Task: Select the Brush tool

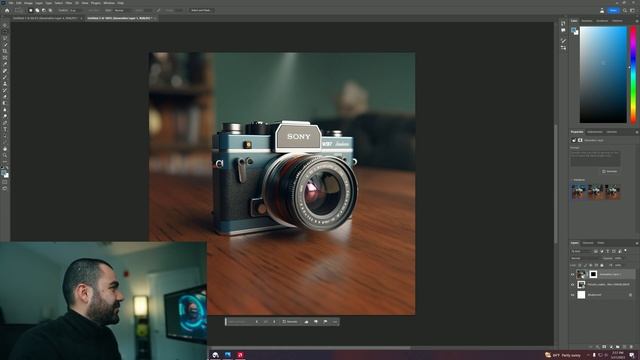Action: coord(5,78)
